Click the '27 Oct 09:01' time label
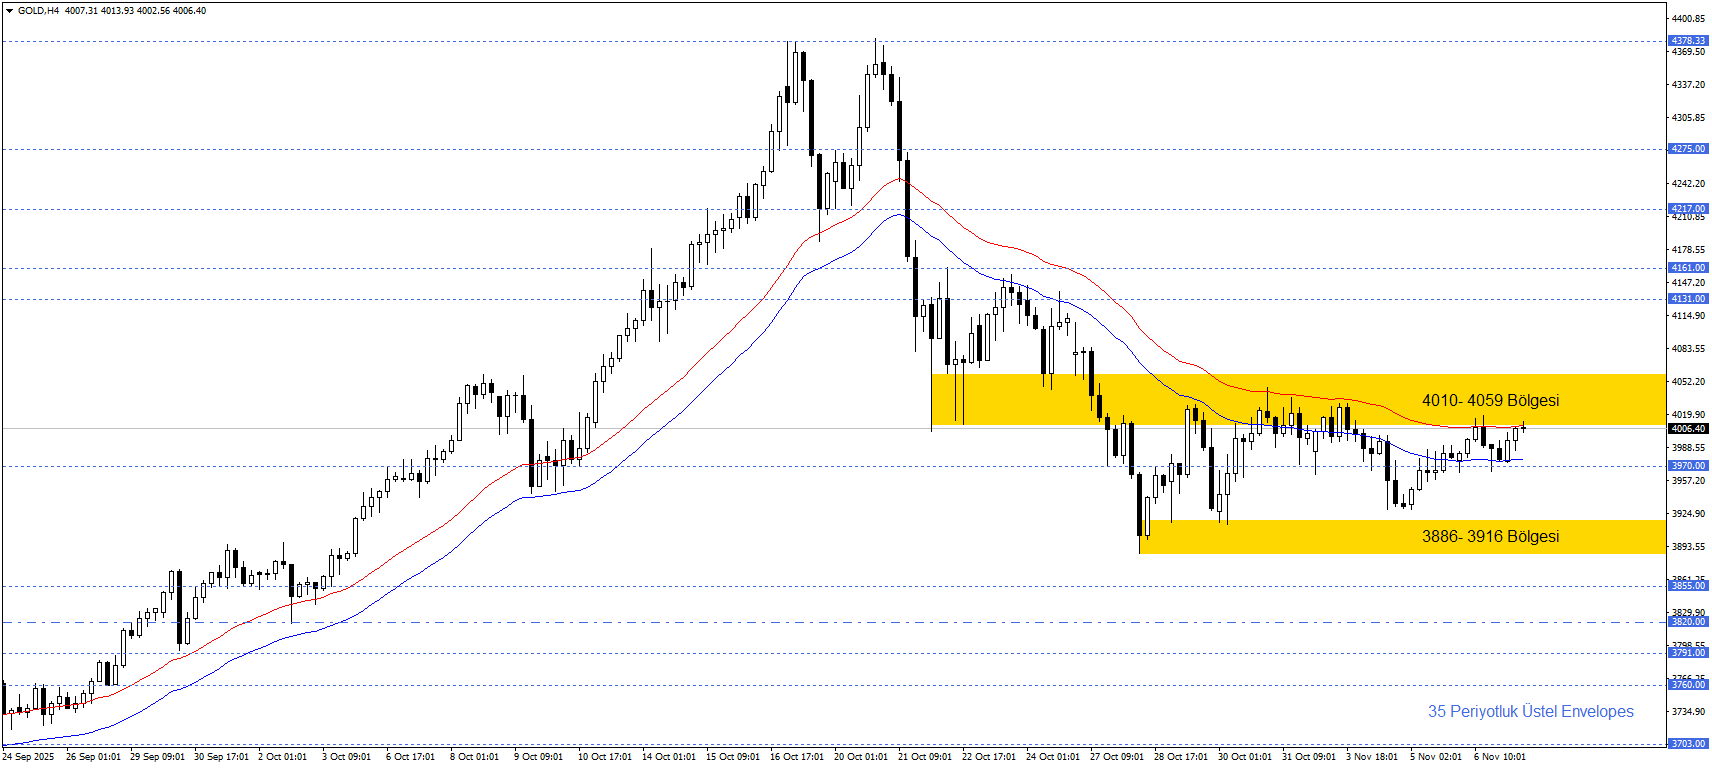 pyautogui.click(x=1117, y=757)
